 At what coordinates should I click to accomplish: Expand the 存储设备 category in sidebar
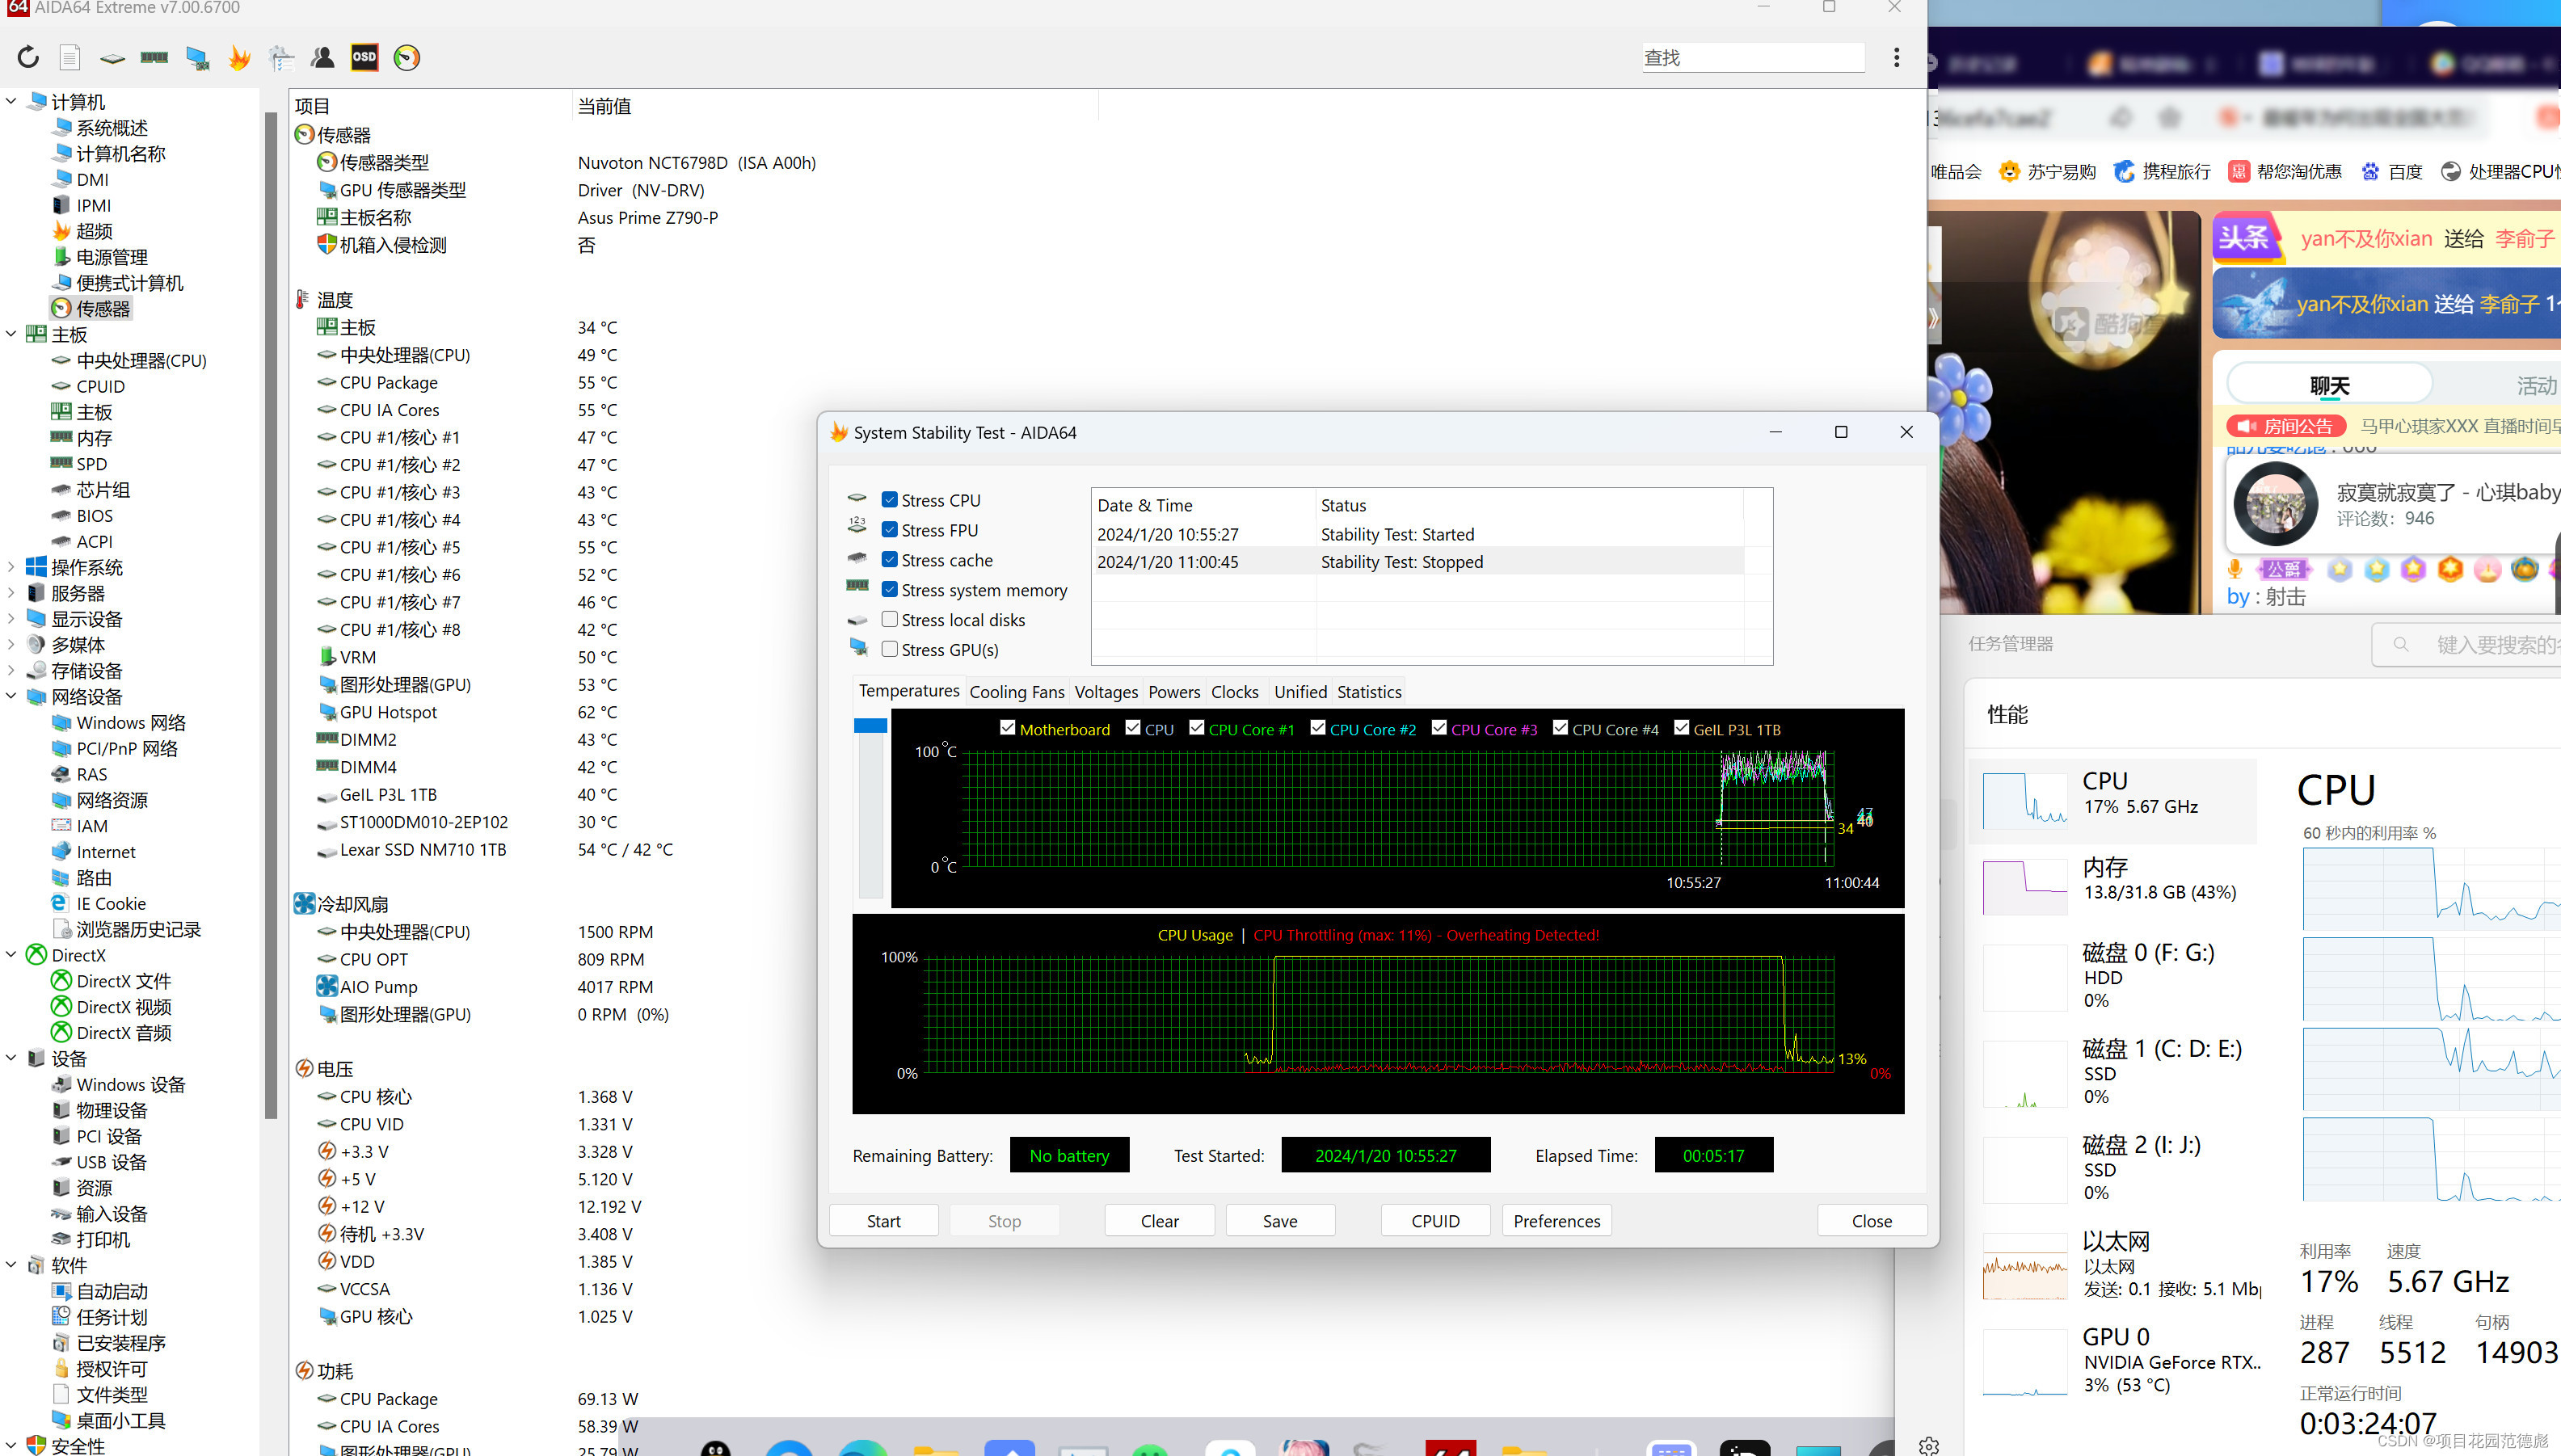pos(12,670)
